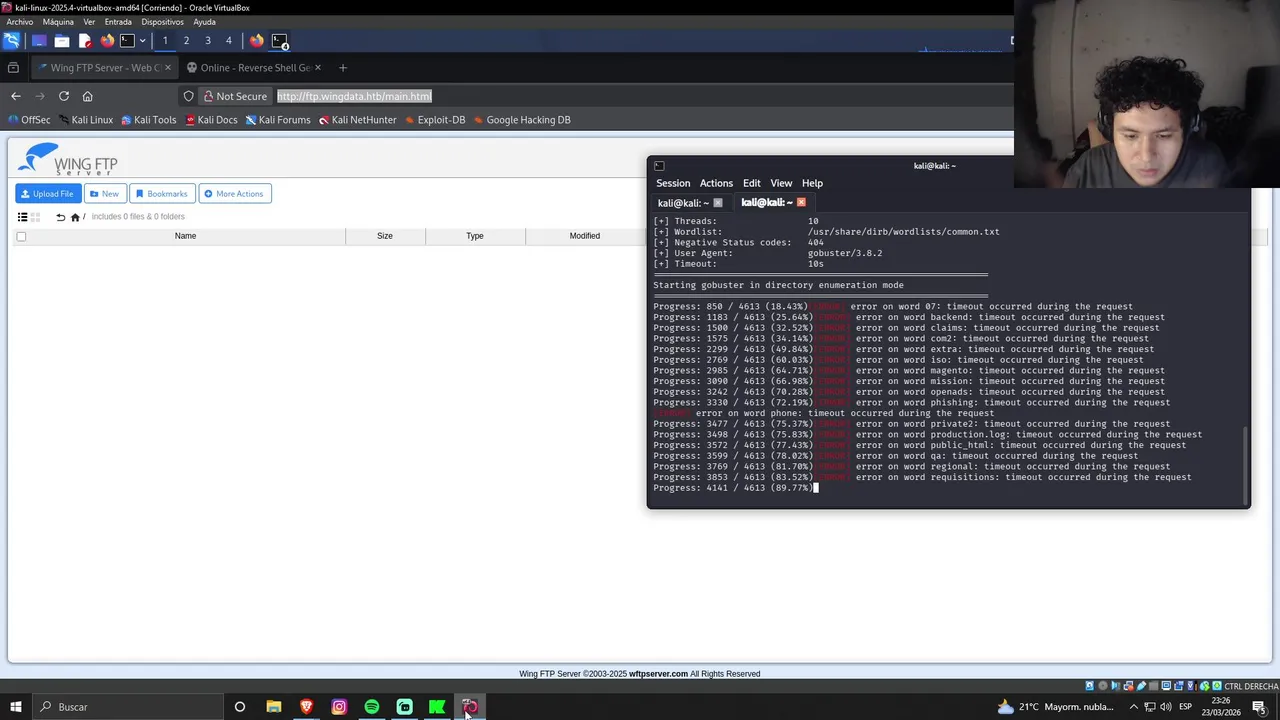Open the terminal launcher in Kali panel
This screenshot has height=720, width=1280.
click(x=127, y=41)
